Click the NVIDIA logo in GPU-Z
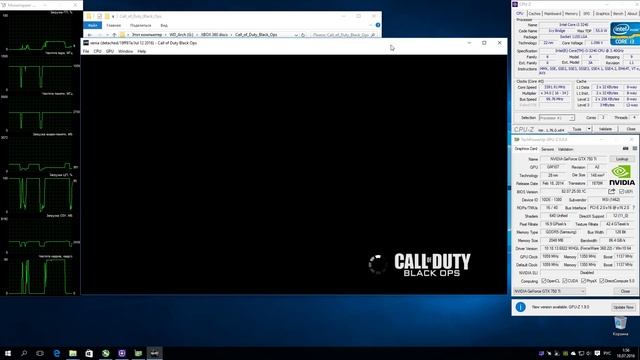 pos(622,176)
